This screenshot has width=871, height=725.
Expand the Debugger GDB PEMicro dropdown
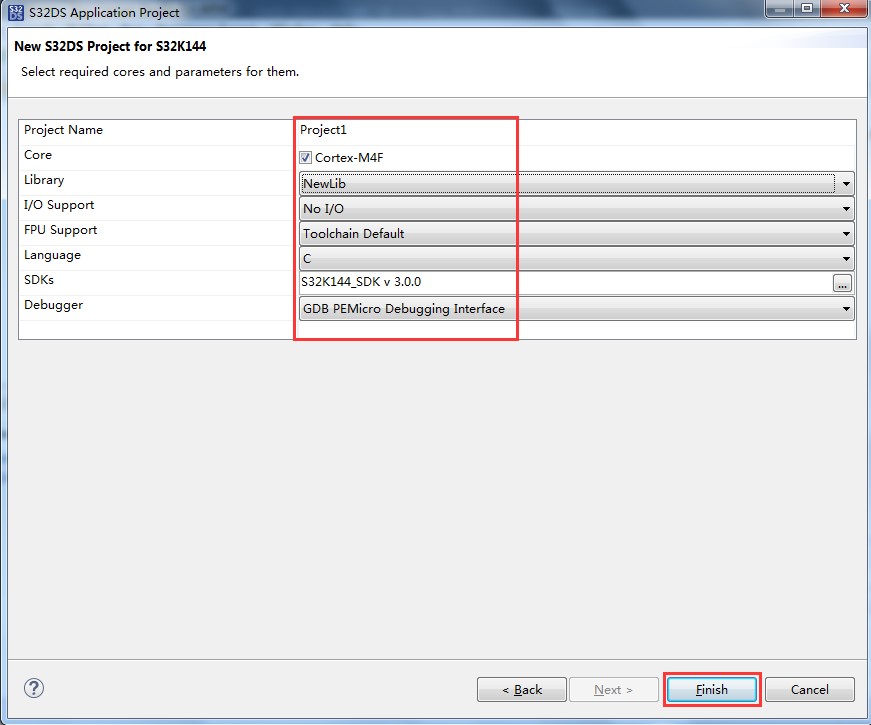577,308
